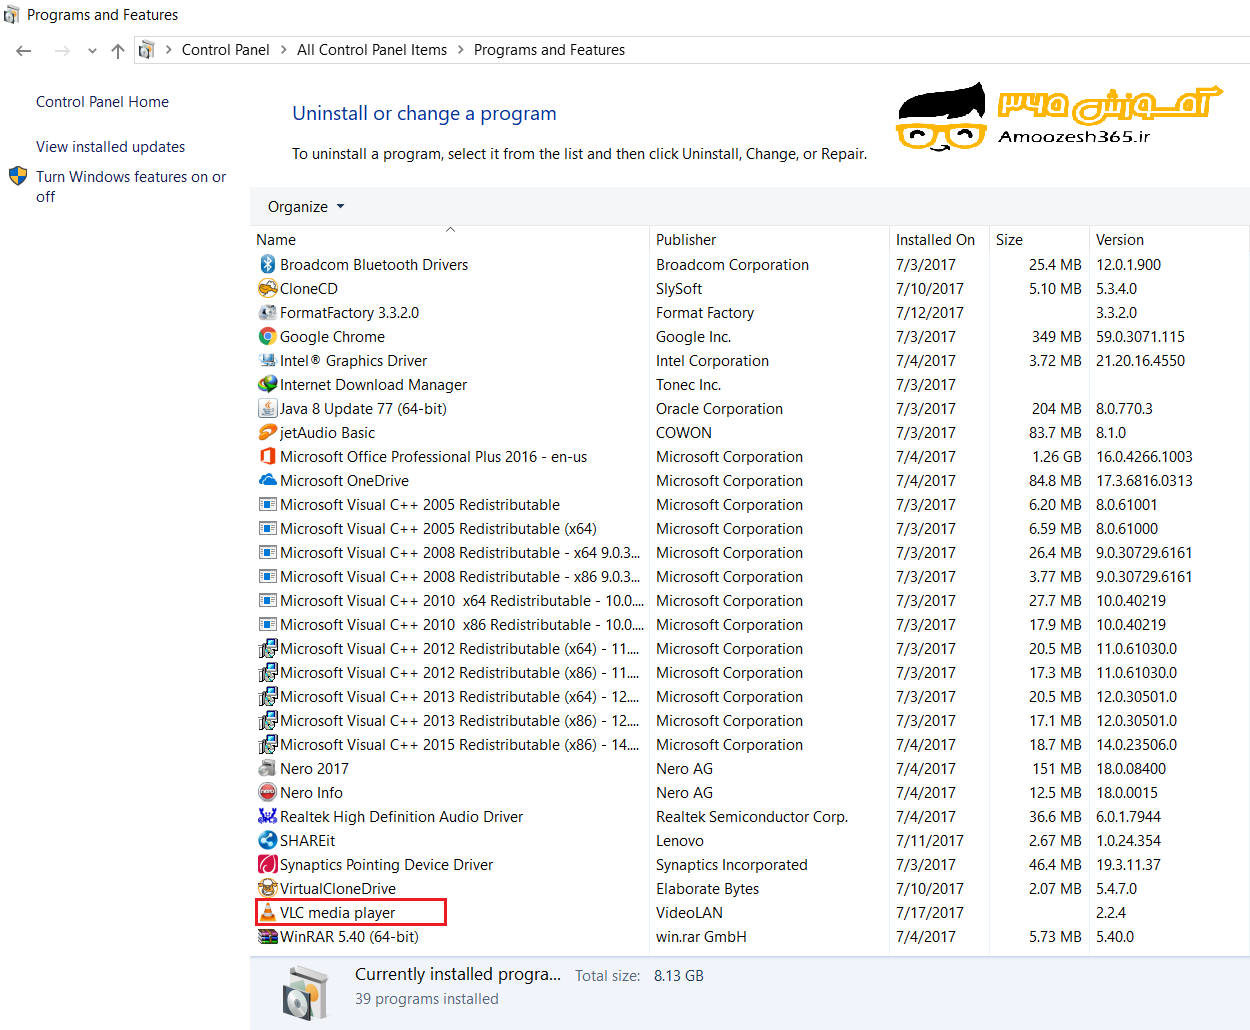Sort list by Size column header
The width and height of the screenshot is (1250, 1030).
pos(1039,240)
